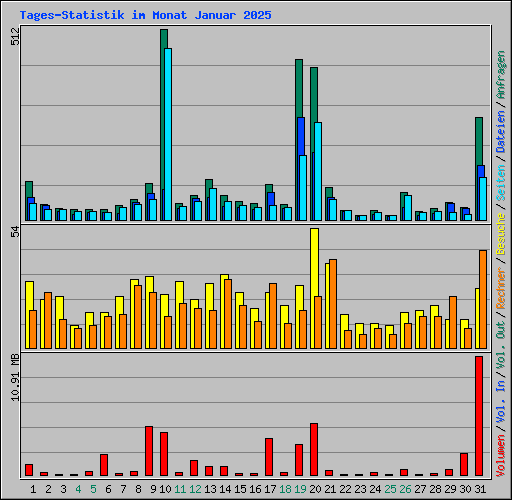Click the chart title 'Tages-Statistik im Monat Januar 2025'
The width and height of the screenshot is (512, 500).
click(145, 15)
